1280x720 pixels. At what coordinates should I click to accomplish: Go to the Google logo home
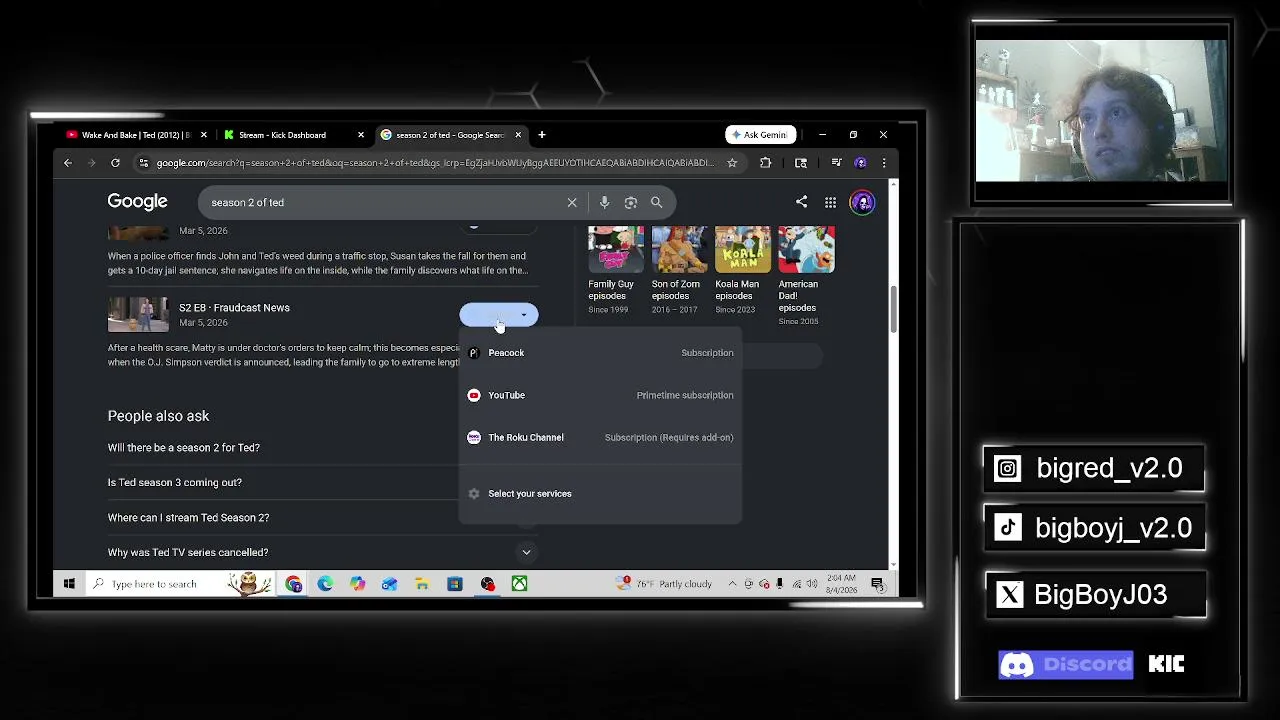(x=138, y=202)
